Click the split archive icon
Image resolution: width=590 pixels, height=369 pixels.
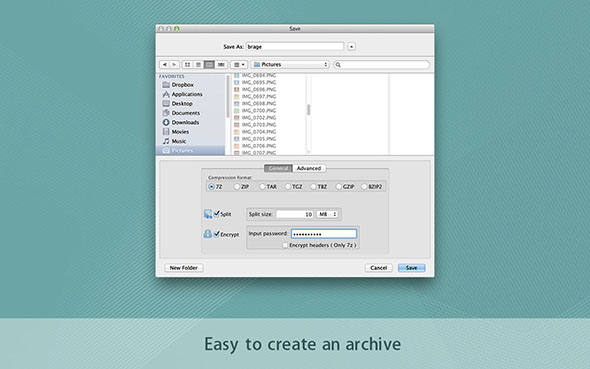[208, 214]
